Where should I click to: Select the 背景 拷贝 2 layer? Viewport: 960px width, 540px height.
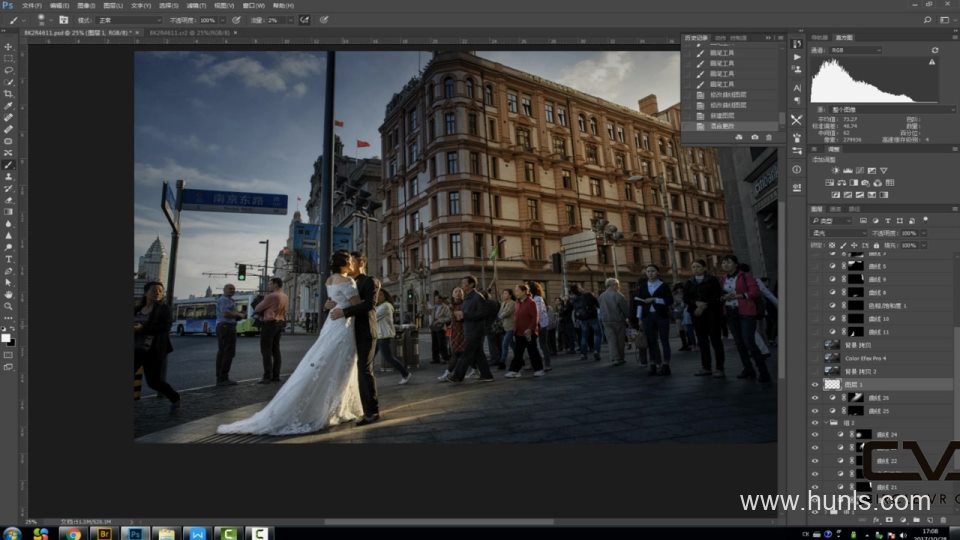(x=862, y=370)
